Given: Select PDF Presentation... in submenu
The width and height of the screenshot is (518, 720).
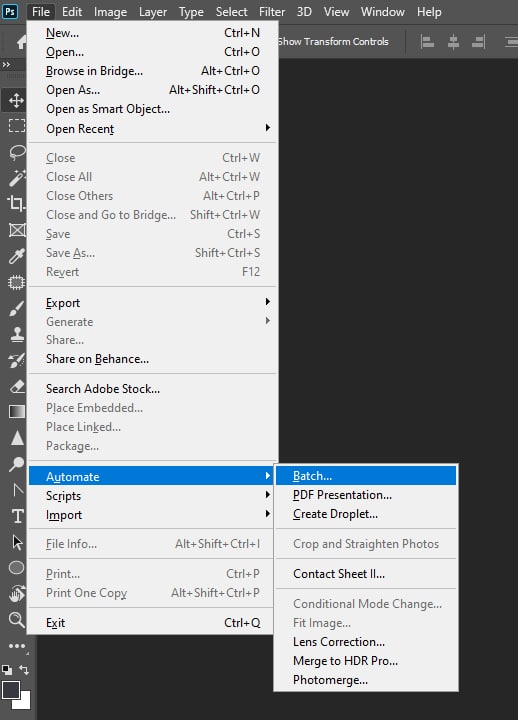Looking at the screenshot, I should click(366, 495).
